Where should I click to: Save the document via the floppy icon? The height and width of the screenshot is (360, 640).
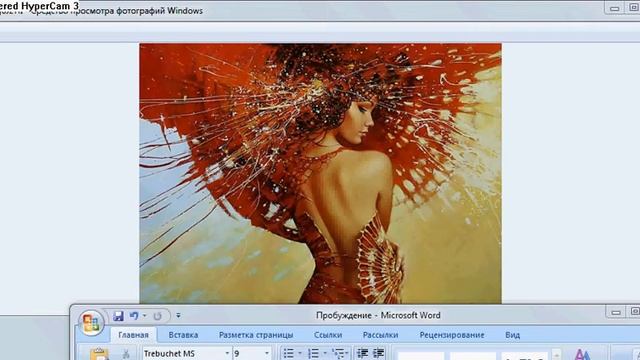(118, 316)
